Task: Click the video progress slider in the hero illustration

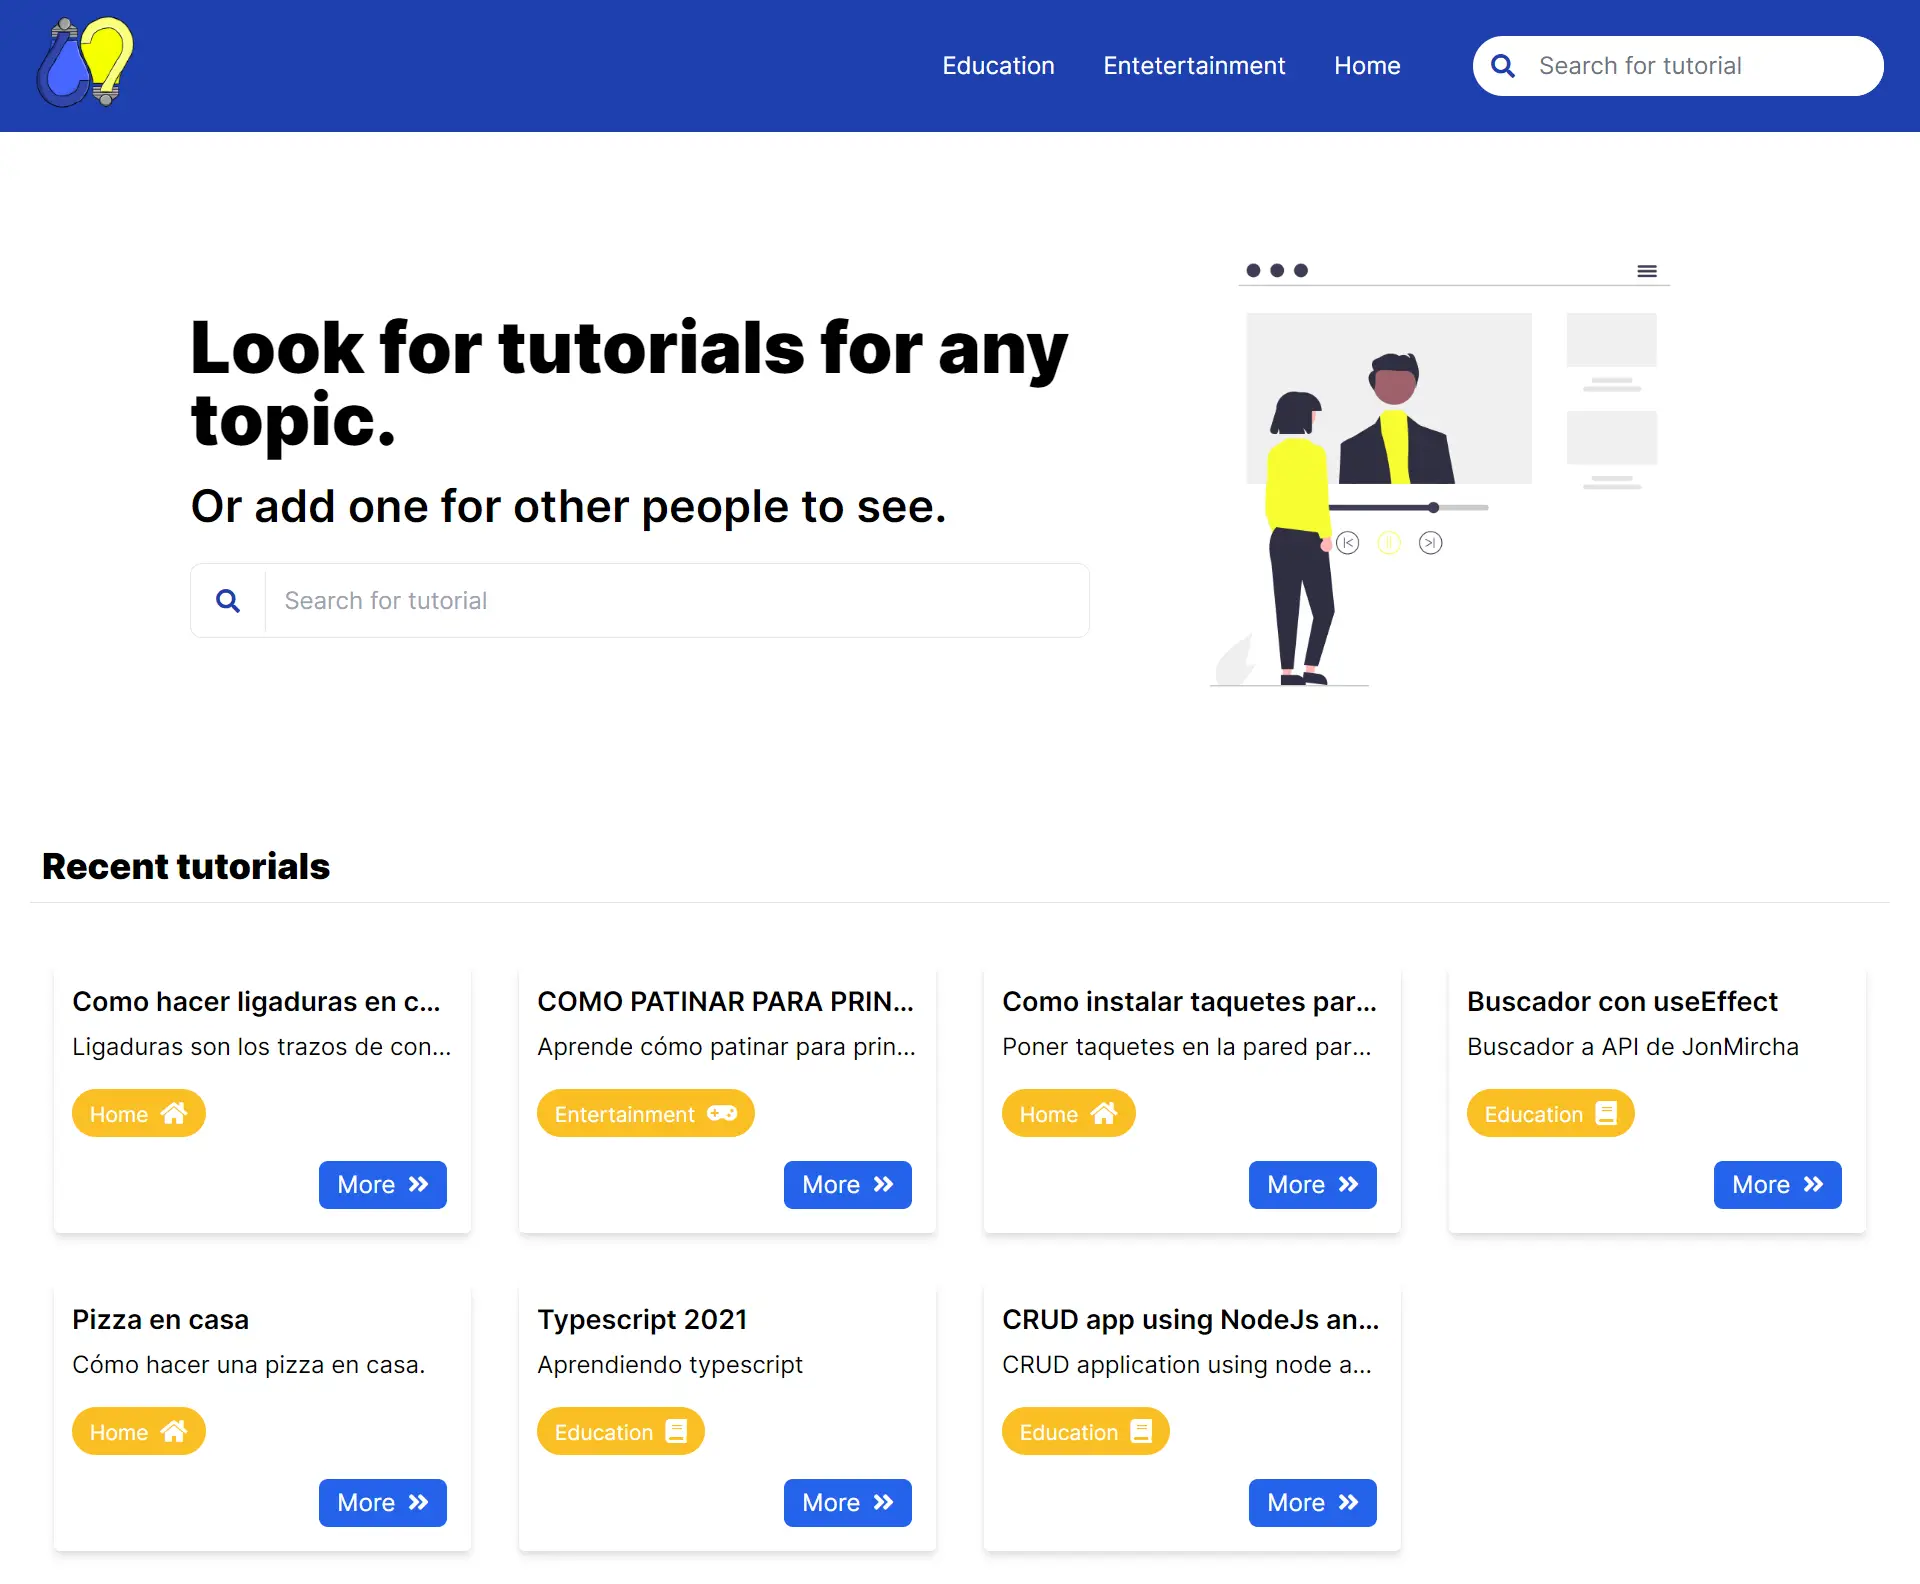Action: click(1408, 507)
